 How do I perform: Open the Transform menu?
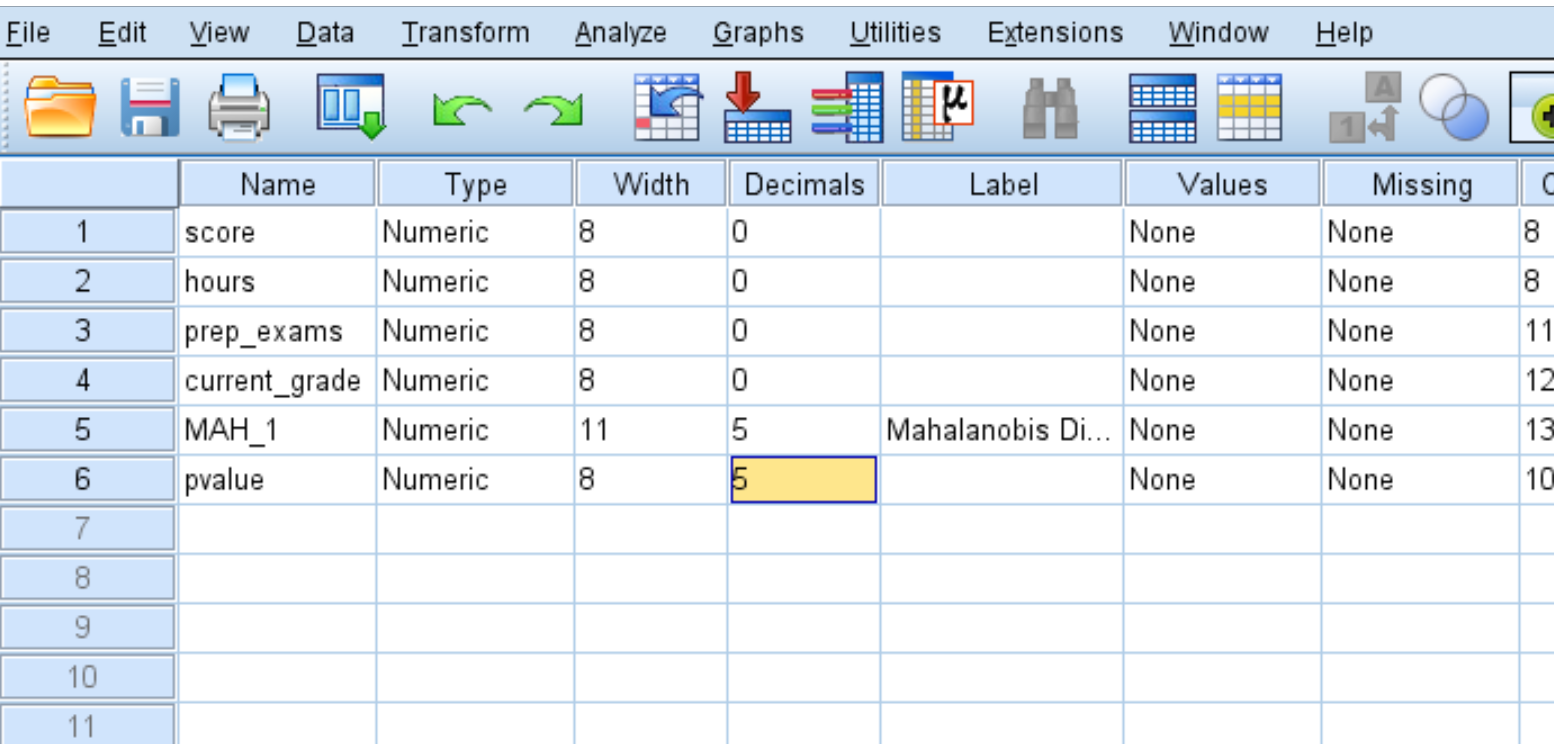[x=465, y=33]
